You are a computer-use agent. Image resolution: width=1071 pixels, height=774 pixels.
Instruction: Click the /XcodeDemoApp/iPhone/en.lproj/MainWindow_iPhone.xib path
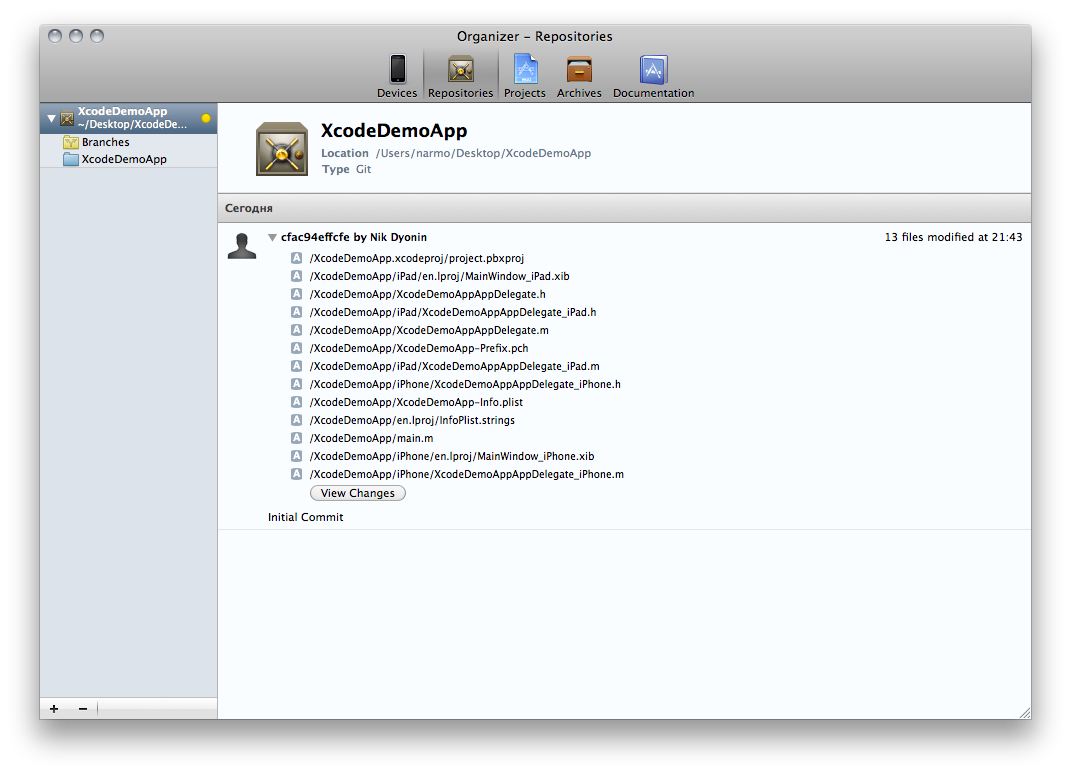point(451,456)
